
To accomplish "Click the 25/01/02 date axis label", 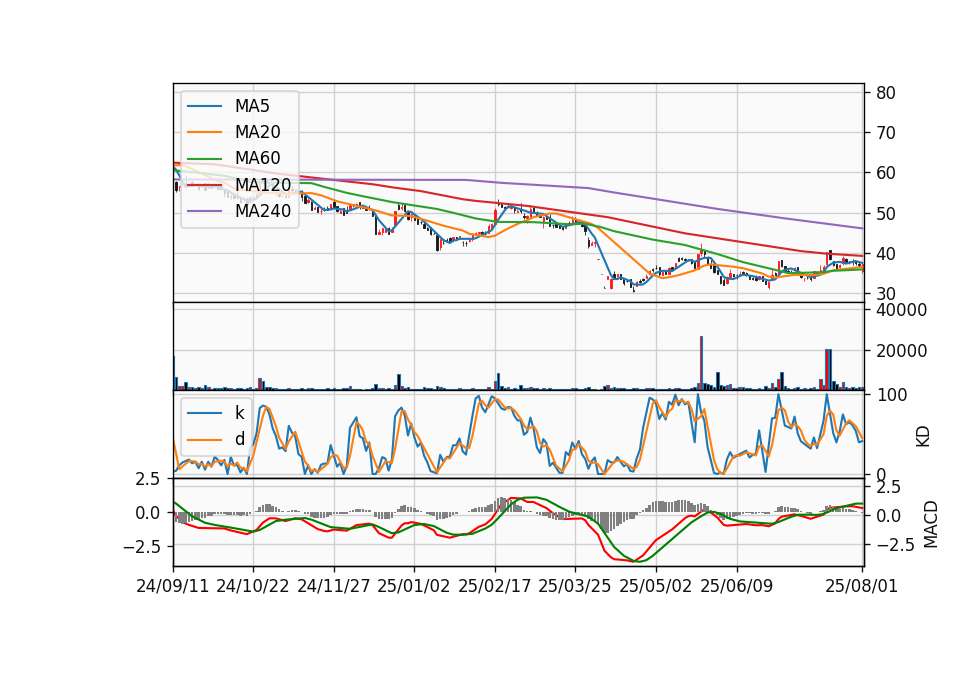I will [x=413, y=586].
